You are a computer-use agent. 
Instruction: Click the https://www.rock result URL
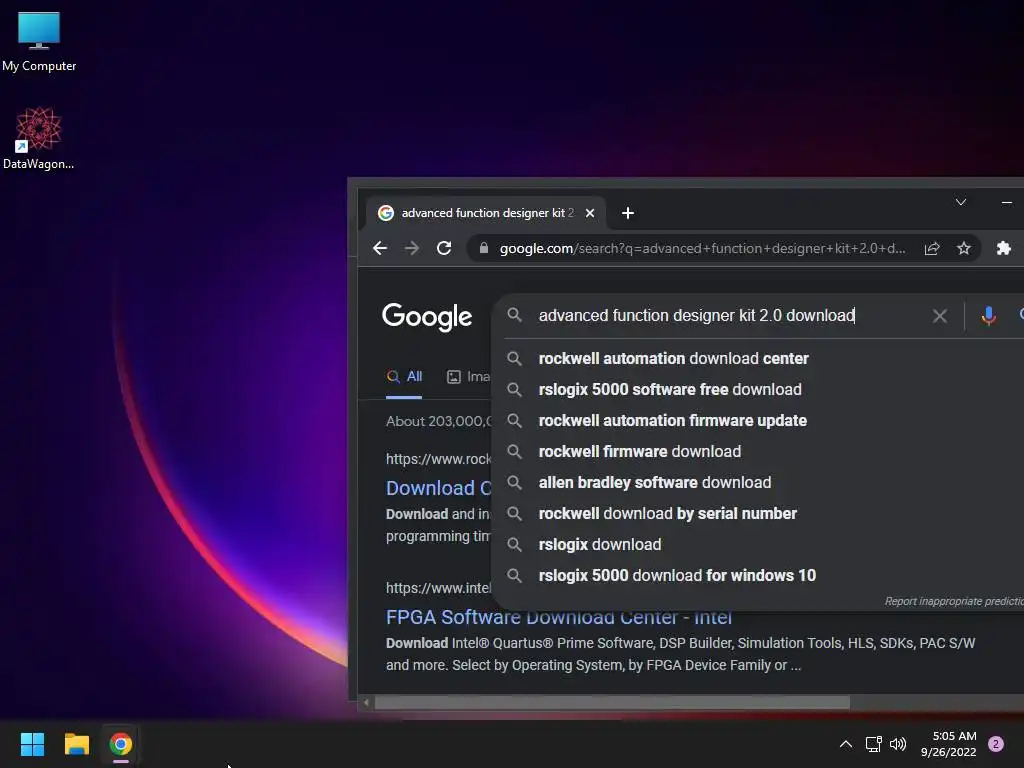pyautogui.click(x=438, y=459)
